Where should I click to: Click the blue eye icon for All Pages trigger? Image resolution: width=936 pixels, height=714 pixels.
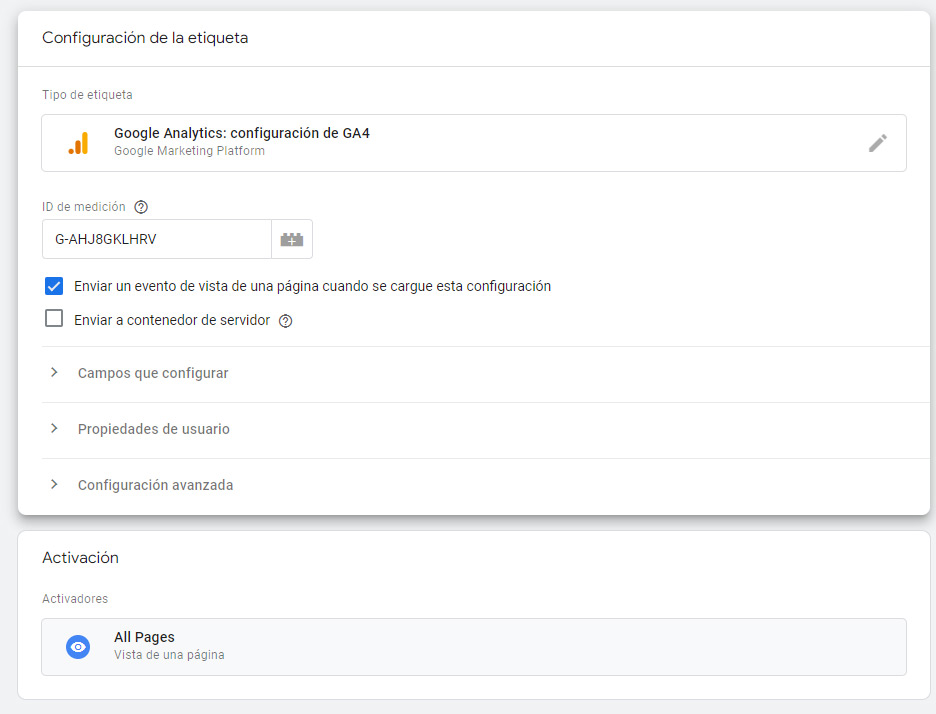78,647
